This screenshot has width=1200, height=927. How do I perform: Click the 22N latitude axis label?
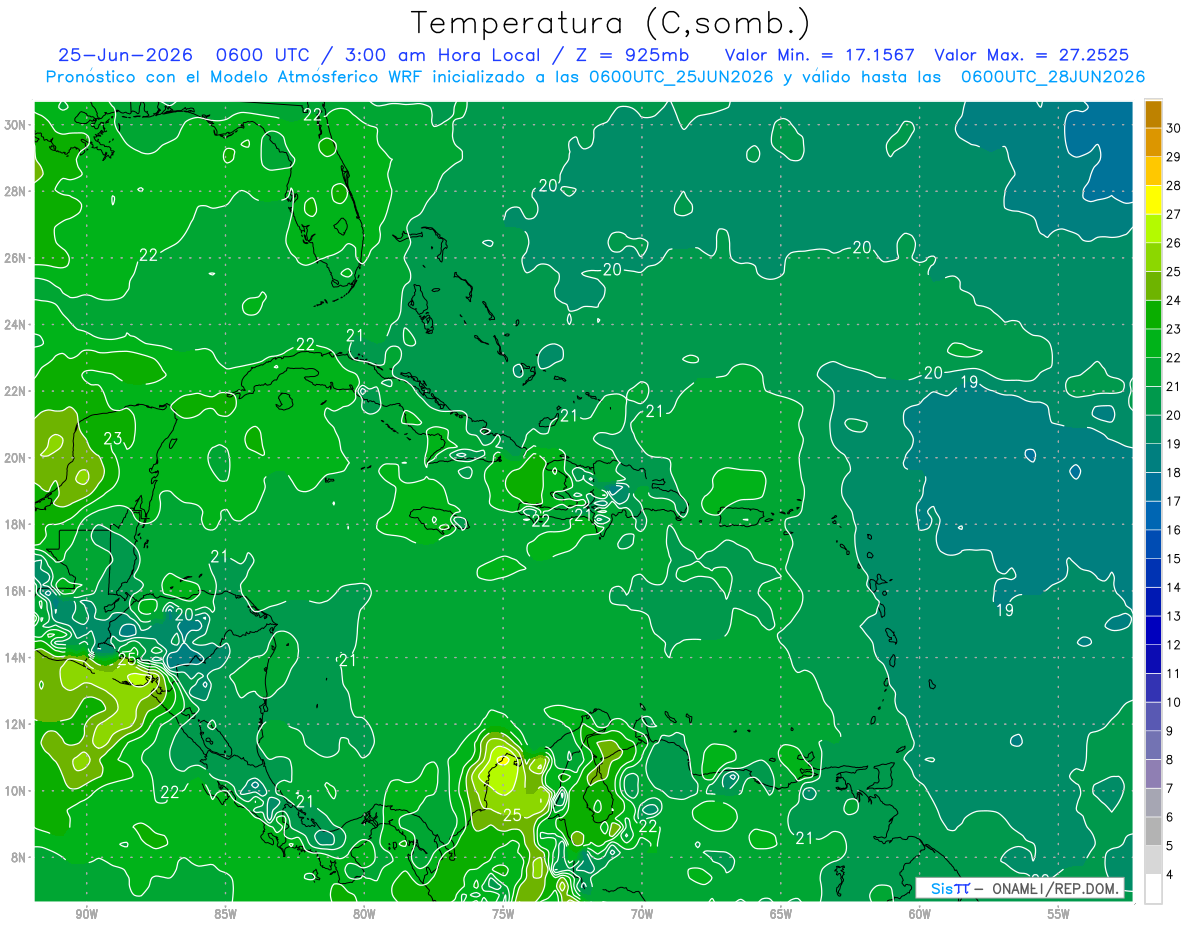coord(16,391)
